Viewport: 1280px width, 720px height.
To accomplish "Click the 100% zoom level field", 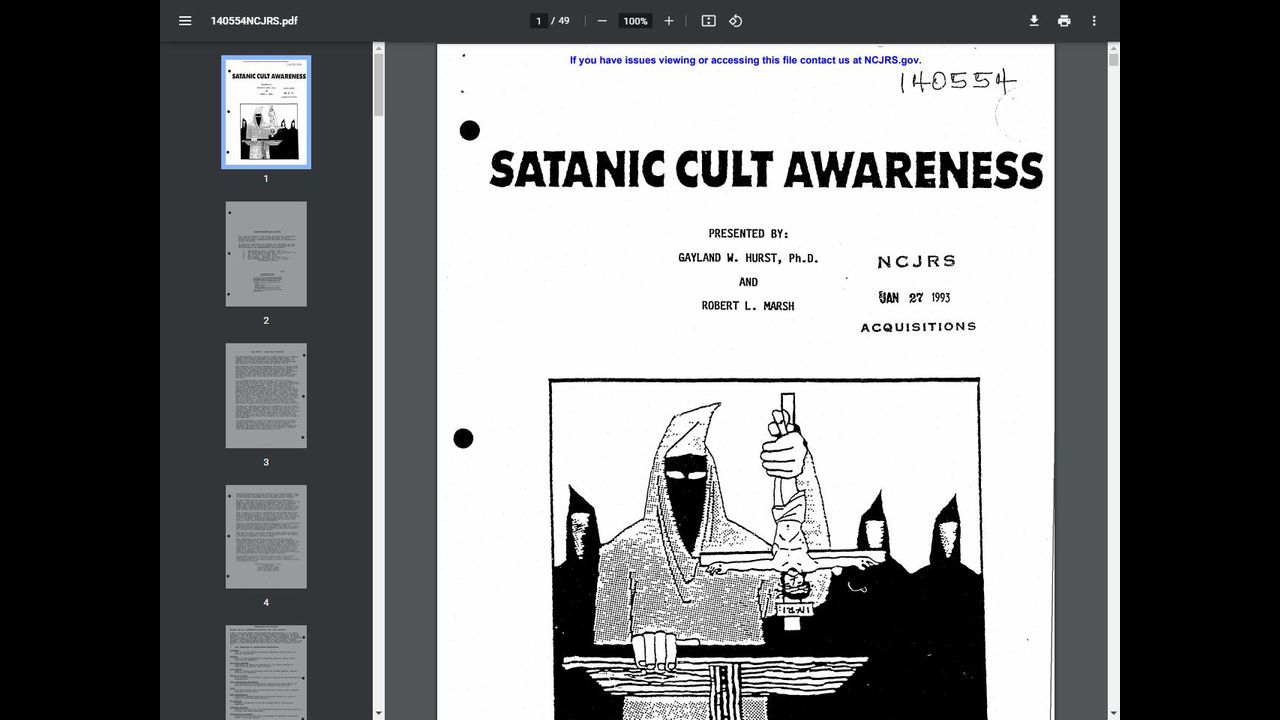I will pyautogui.click(x=635, y=21).
